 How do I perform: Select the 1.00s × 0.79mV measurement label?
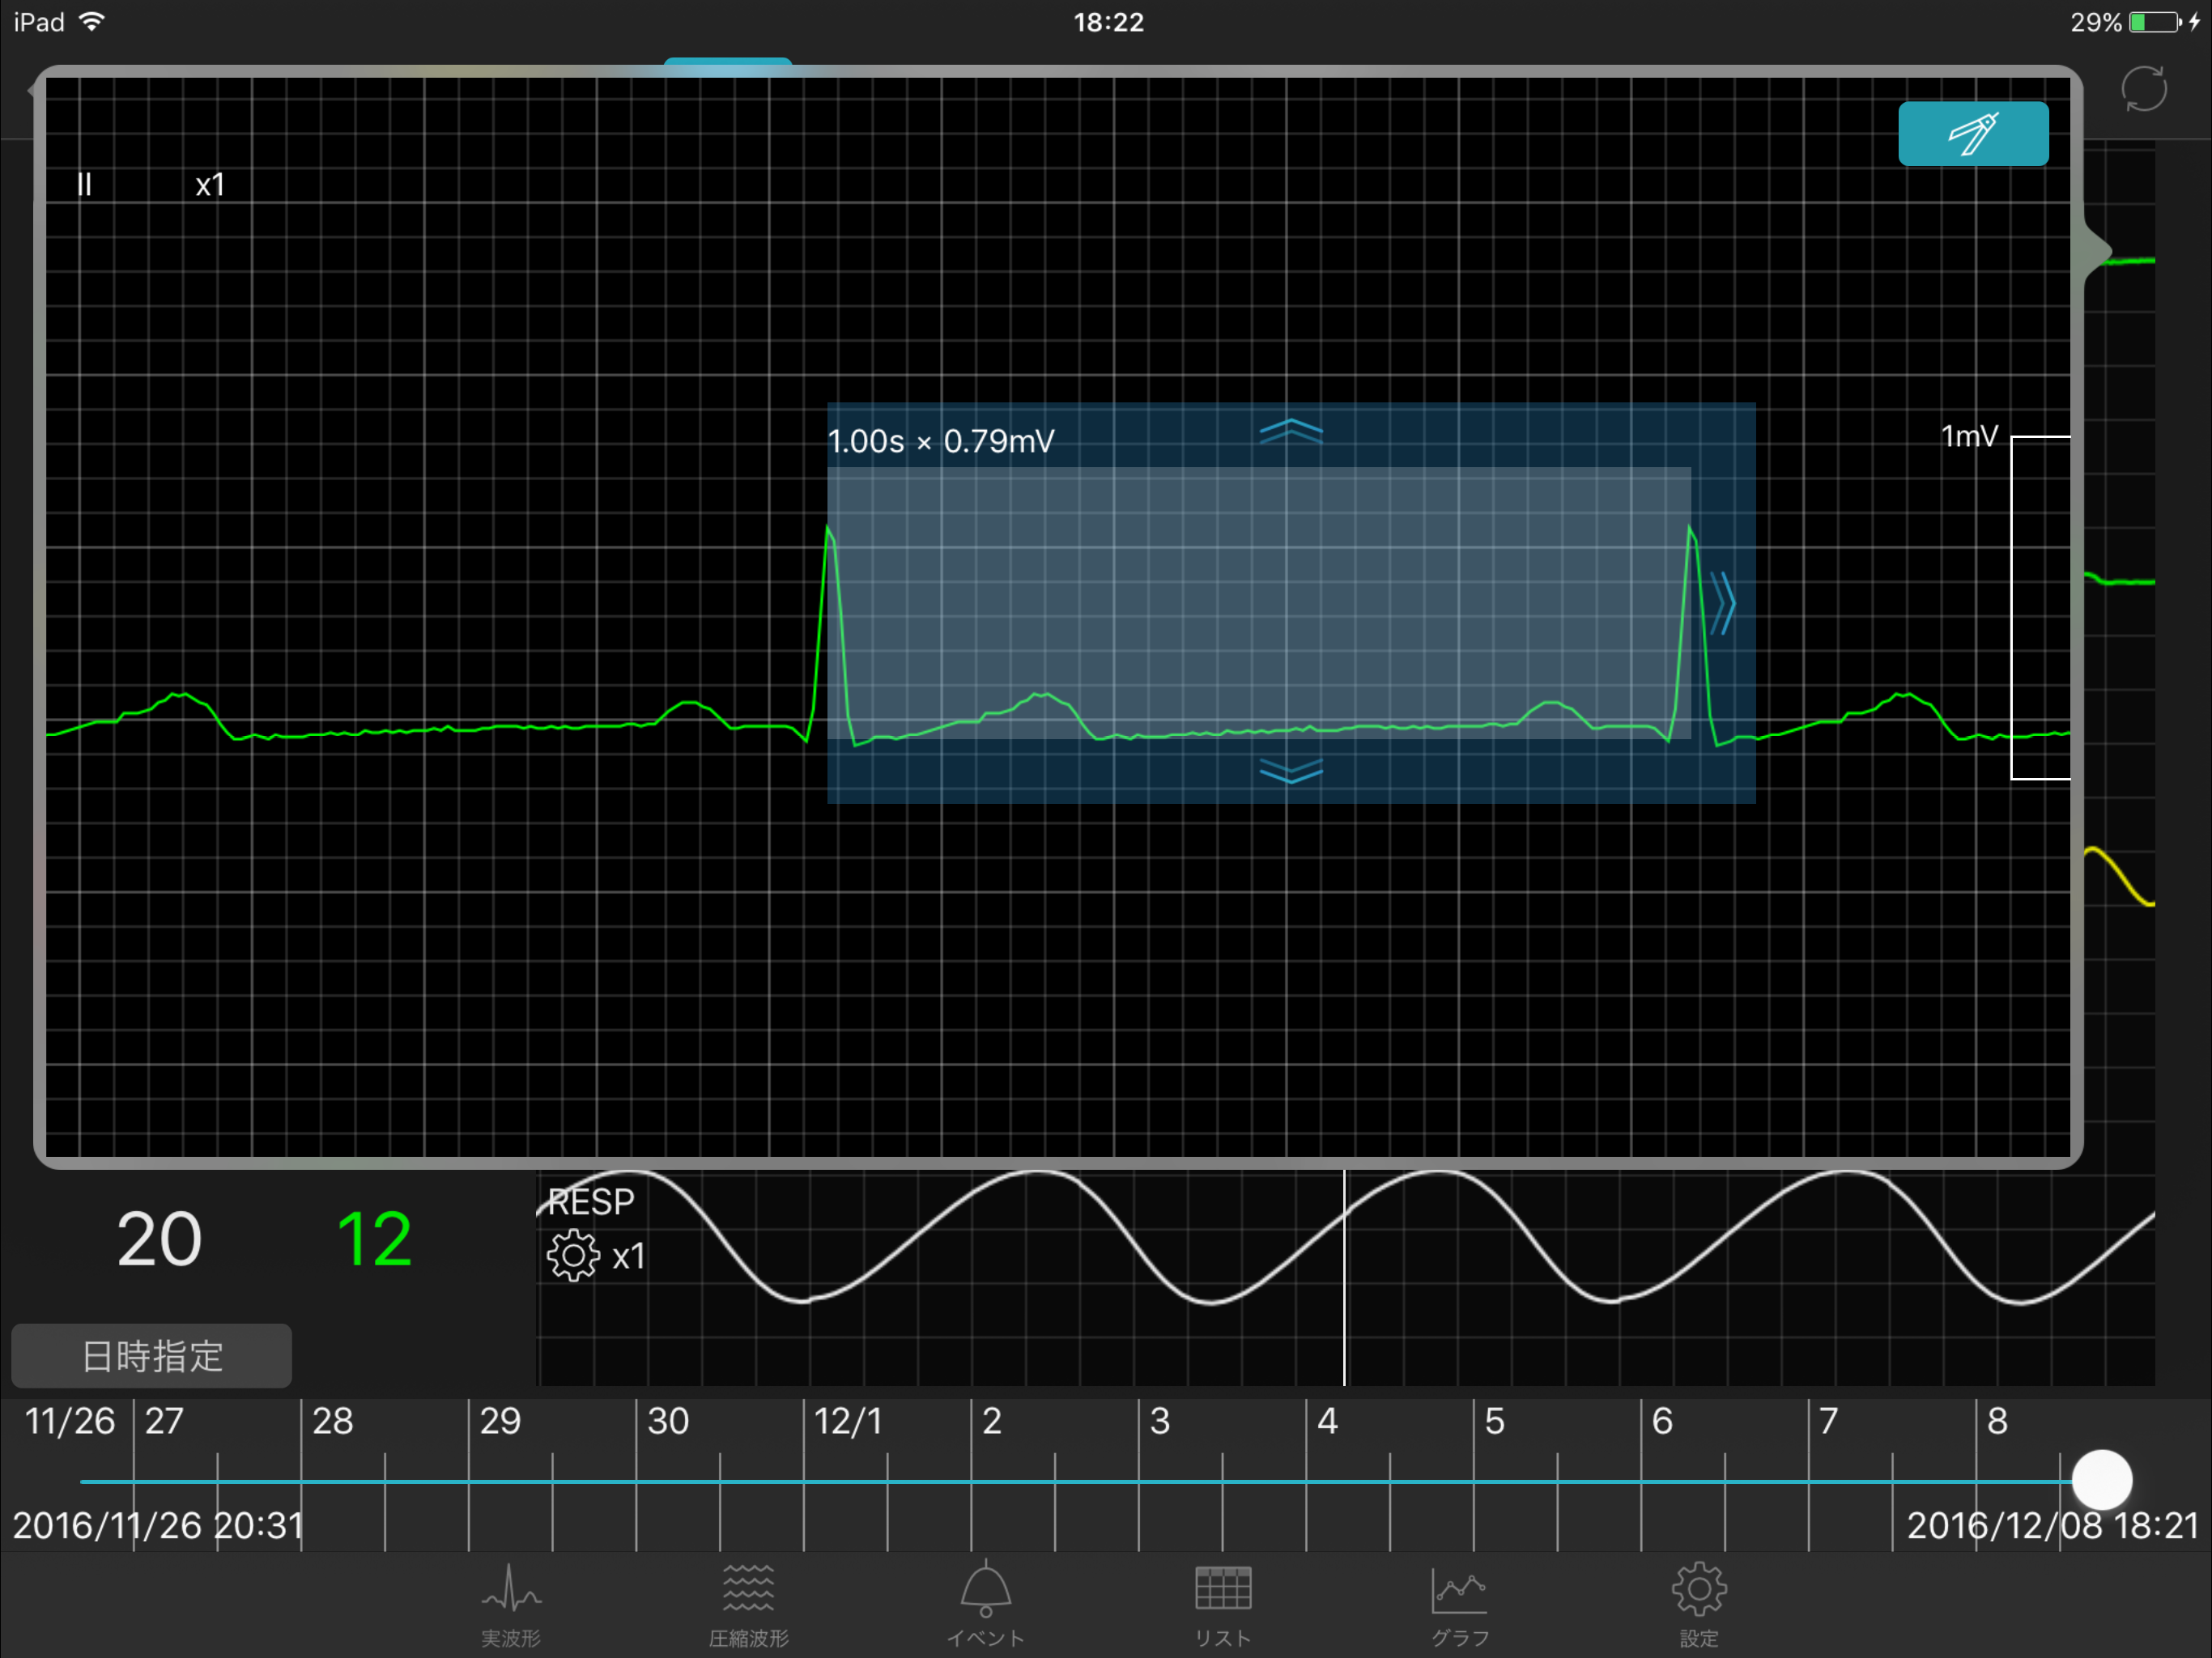(941, 441)
